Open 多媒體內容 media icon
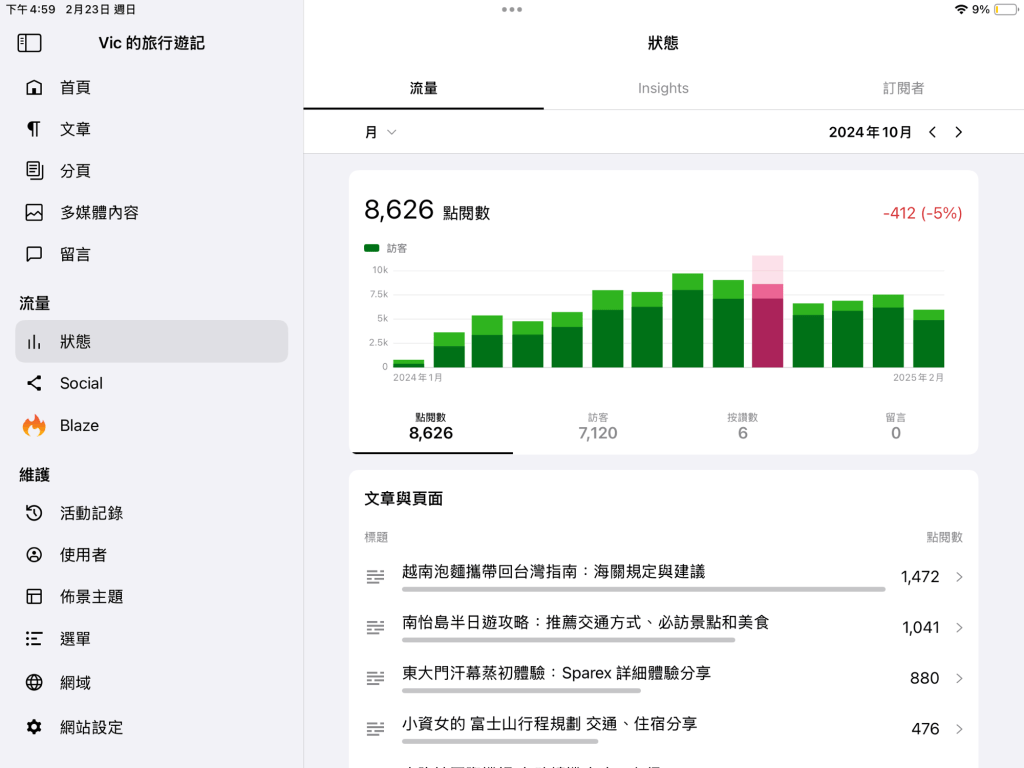Image resolution: width=1024 pixels, height=768 pixels. pyautogui.click(x=34, y=212)
